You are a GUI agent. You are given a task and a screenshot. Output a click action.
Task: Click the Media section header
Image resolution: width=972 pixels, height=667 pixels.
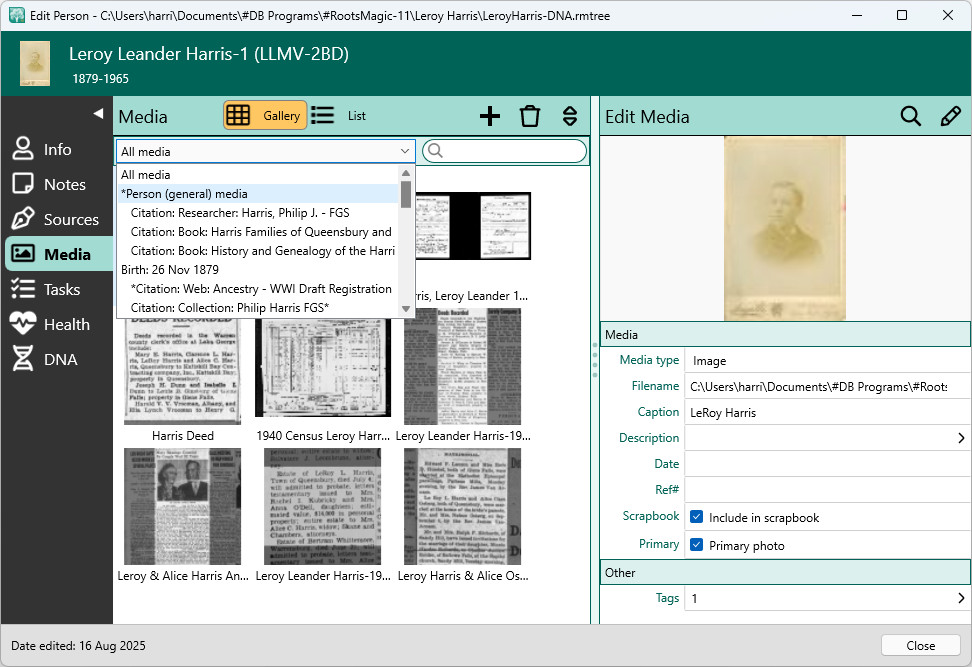[x=785, y=334]
